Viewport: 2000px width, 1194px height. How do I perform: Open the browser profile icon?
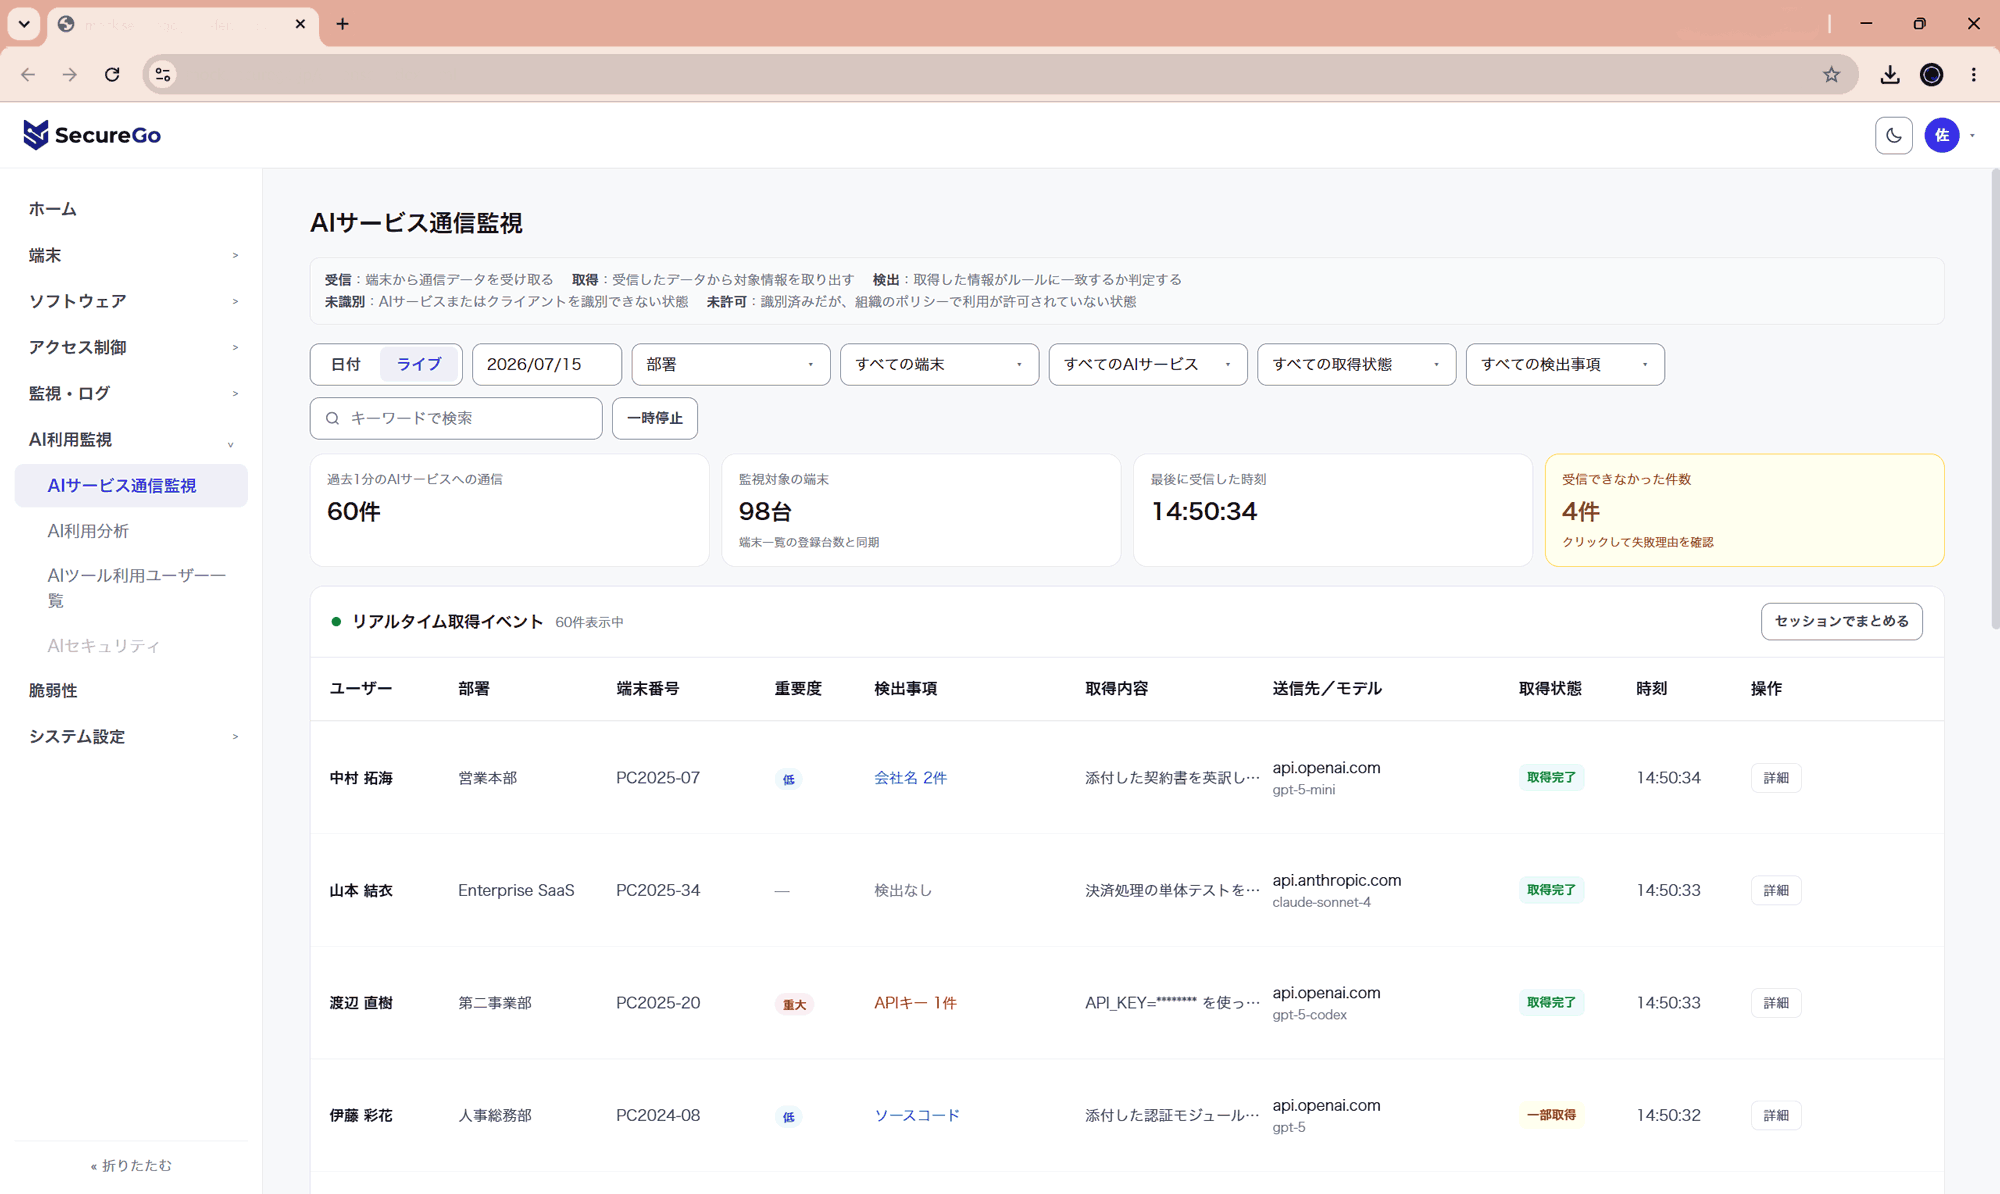[x=1931, y=75]
